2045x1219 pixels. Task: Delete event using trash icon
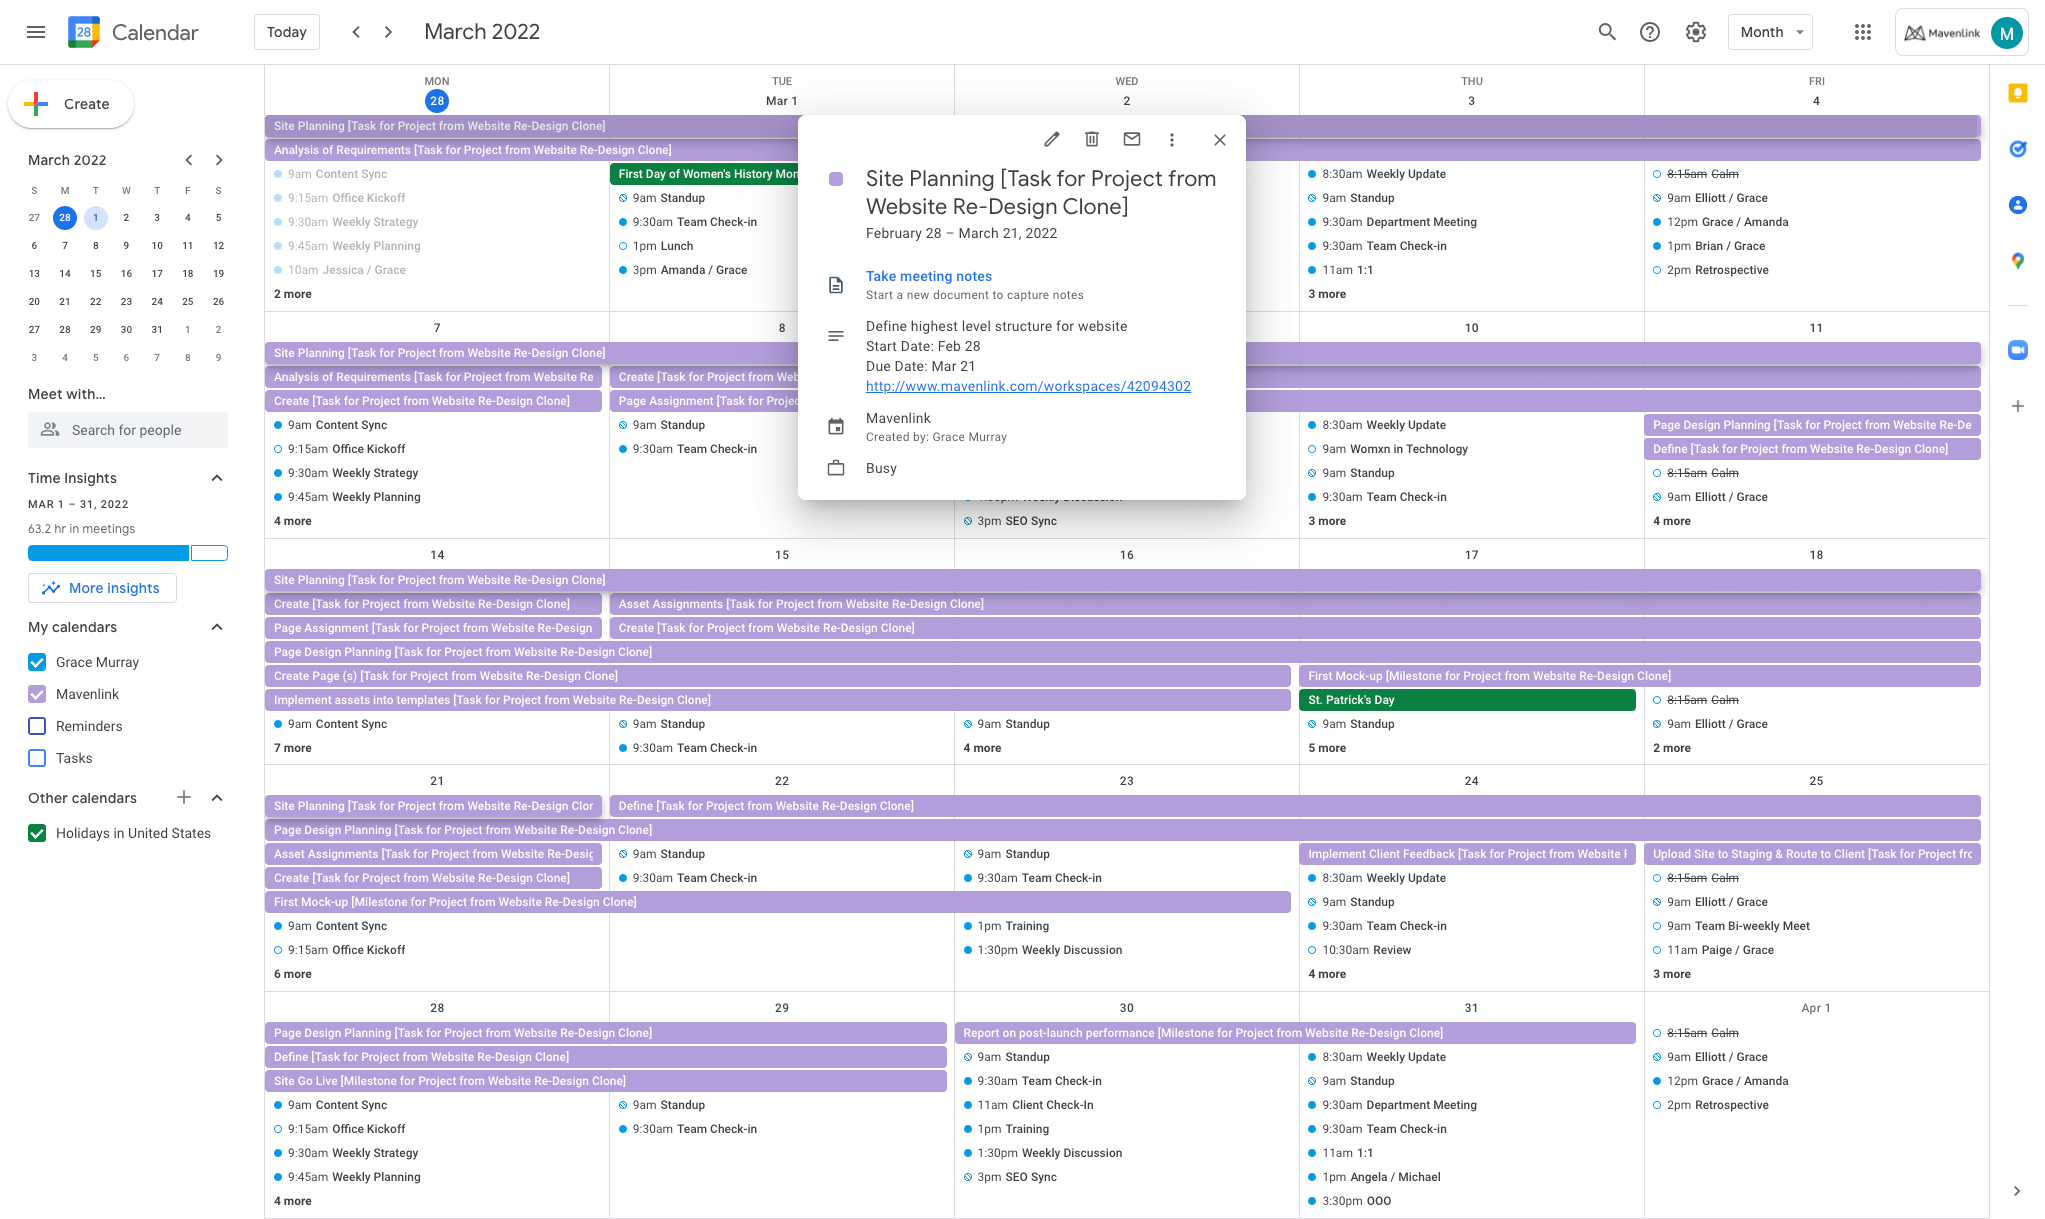tap(1092, 140)
